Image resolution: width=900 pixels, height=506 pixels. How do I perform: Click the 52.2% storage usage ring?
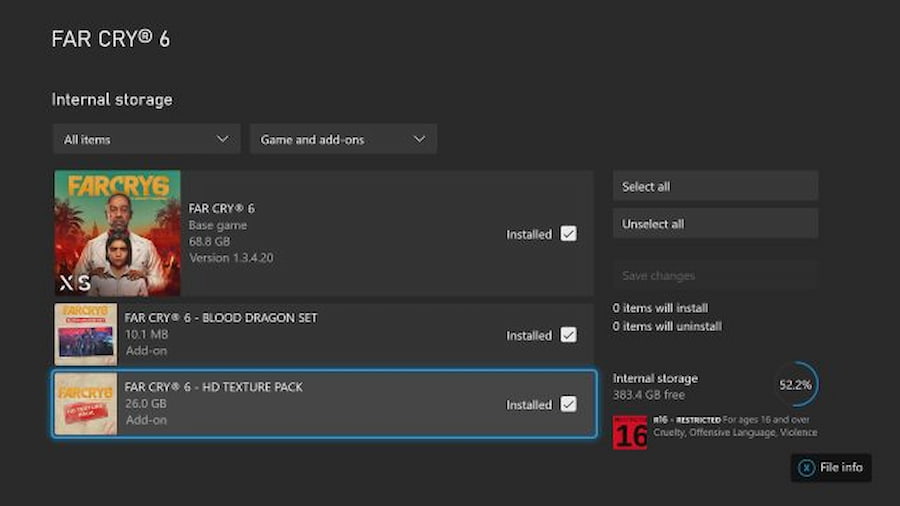tap(796, 385)
